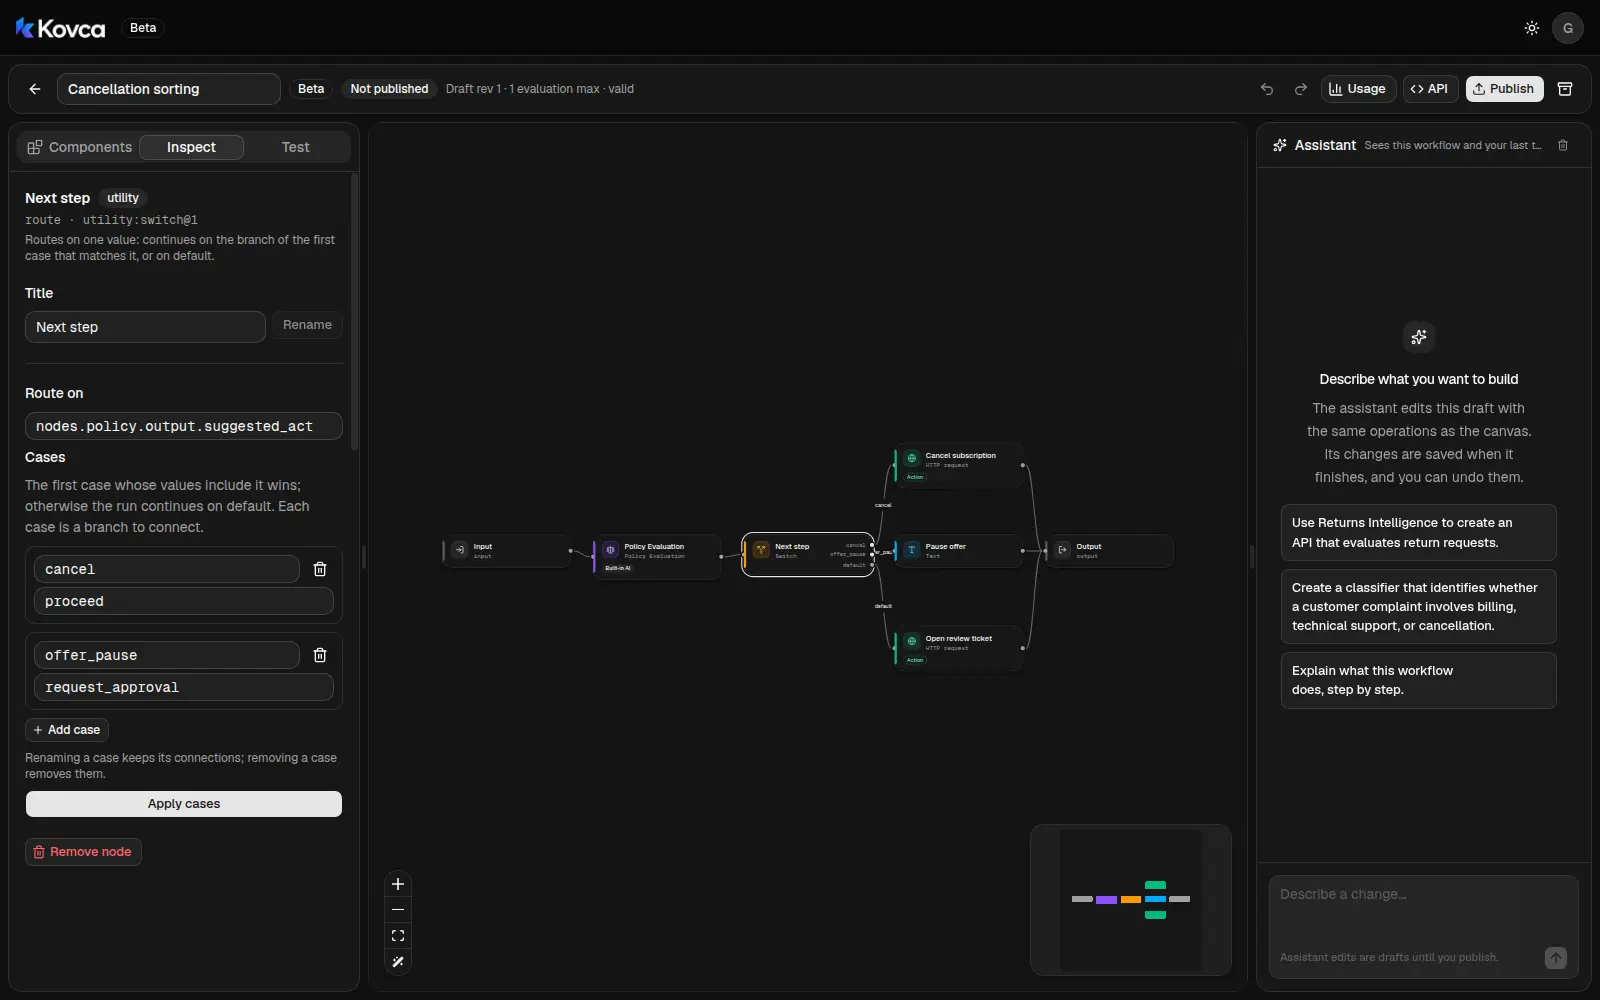This screenshot has height=1000, width=1600.
Task: Zoom out on the canvas
Action: tap(398, 910)
